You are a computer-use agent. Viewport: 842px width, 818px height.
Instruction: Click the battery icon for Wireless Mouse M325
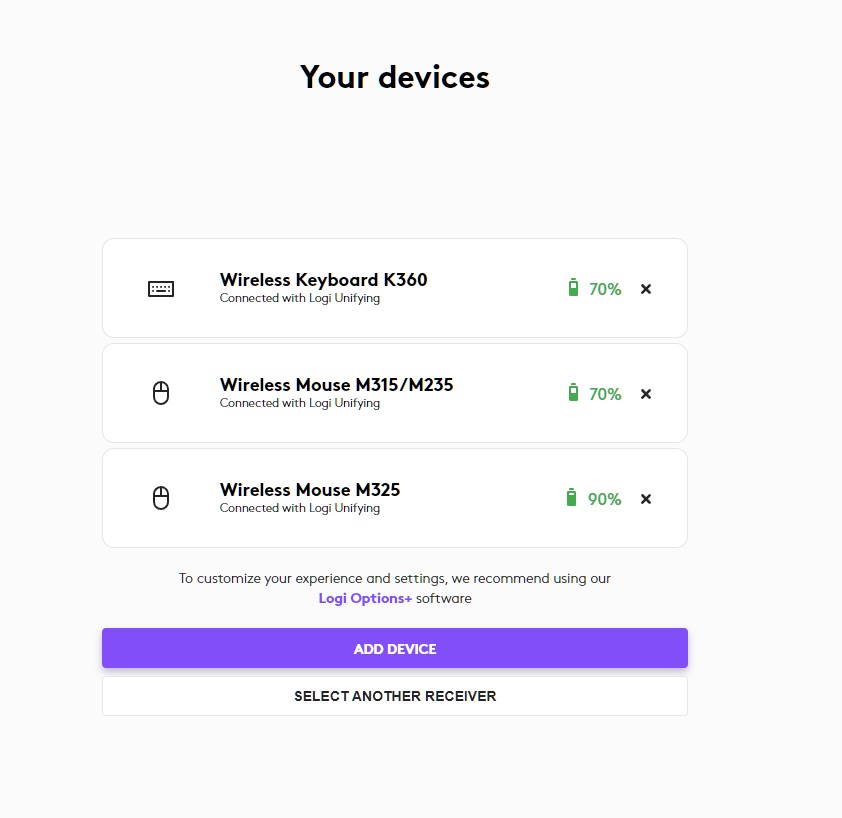tap(572, 498)
